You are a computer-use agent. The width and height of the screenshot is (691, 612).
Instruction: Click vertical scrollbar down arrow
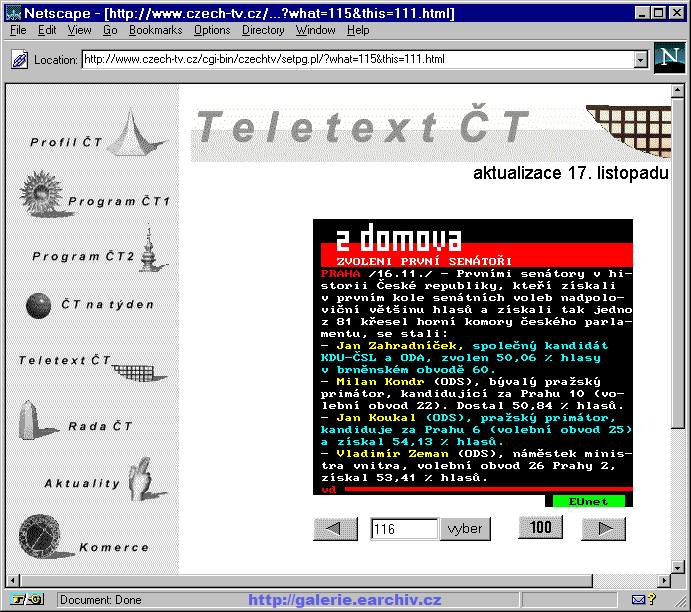point(678,567)
